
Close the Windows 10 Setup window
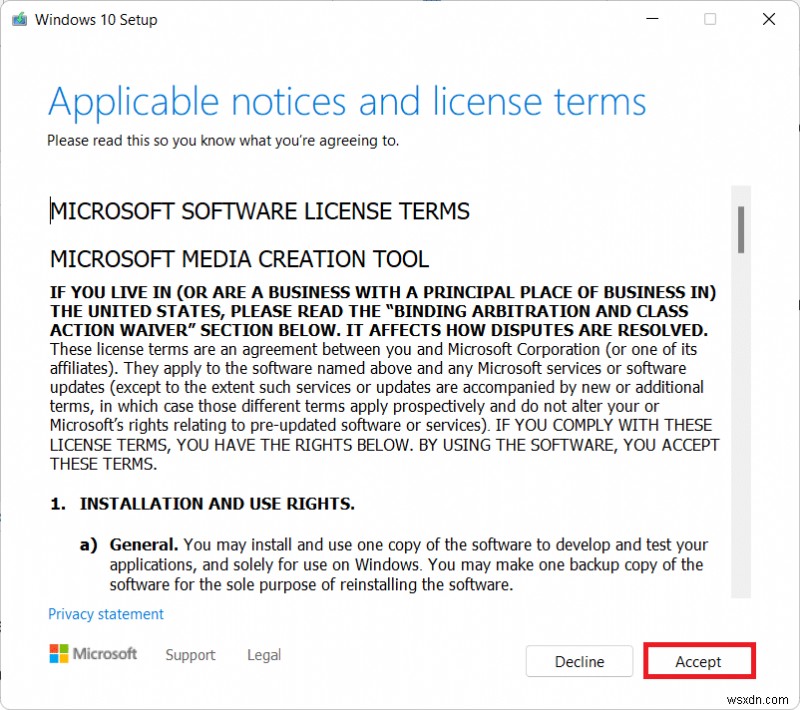point(769,19)
